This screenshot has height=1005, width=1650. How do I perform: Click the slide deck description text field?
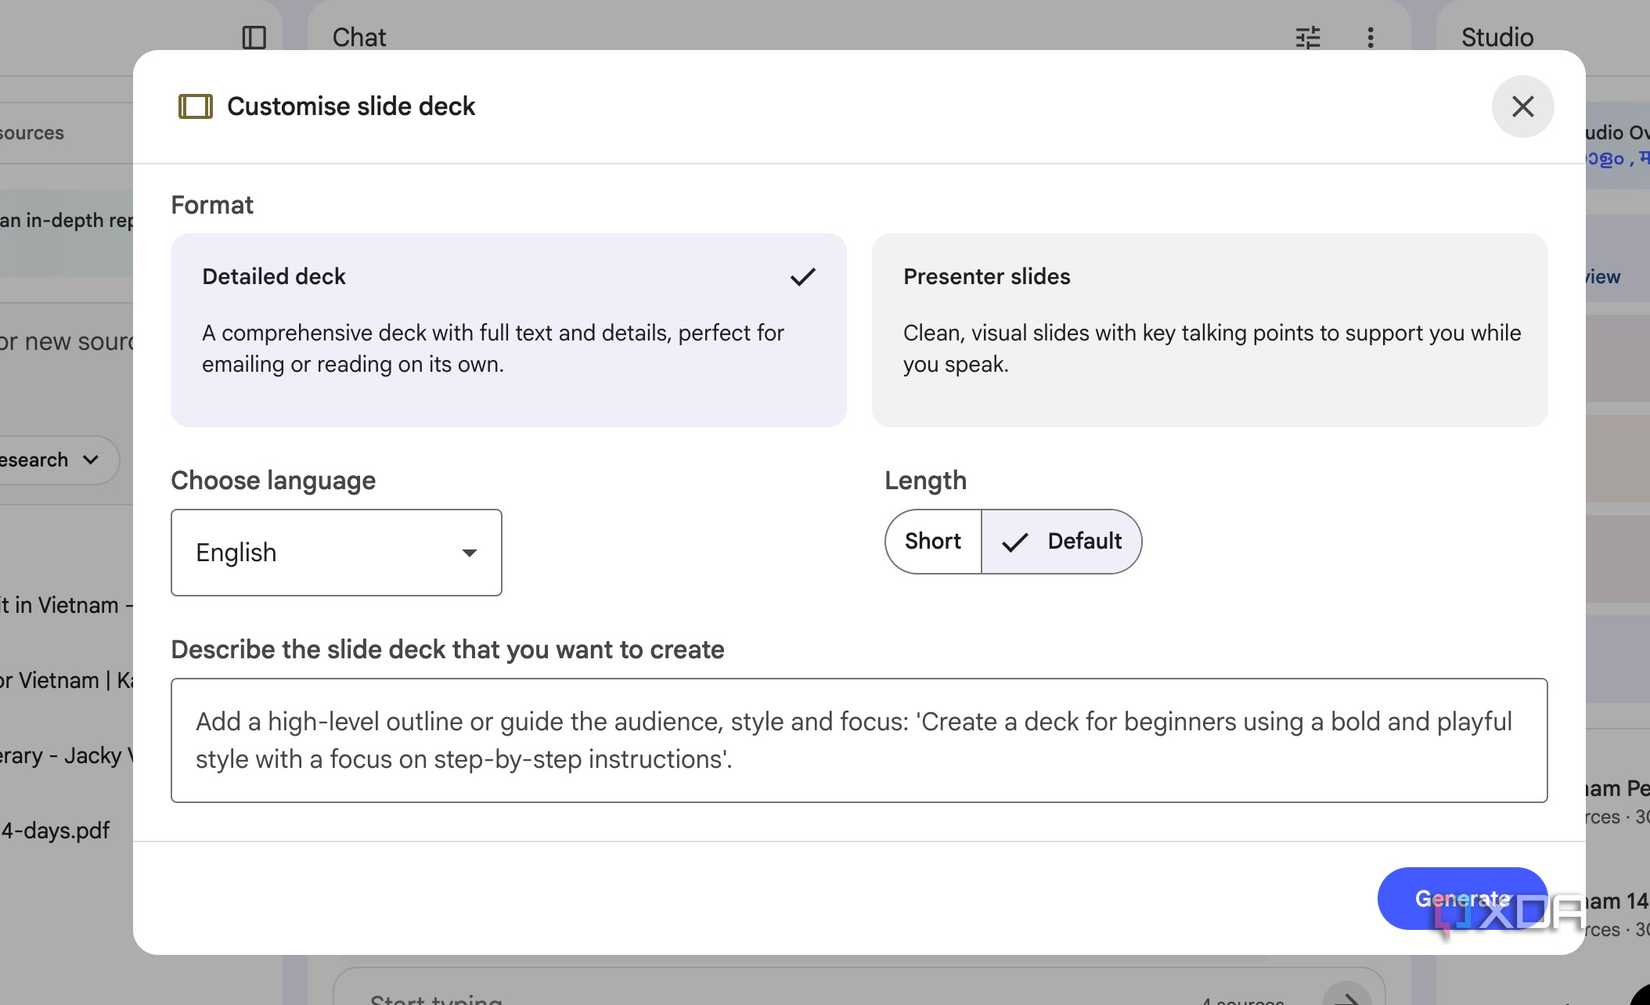tap(858, 740)
